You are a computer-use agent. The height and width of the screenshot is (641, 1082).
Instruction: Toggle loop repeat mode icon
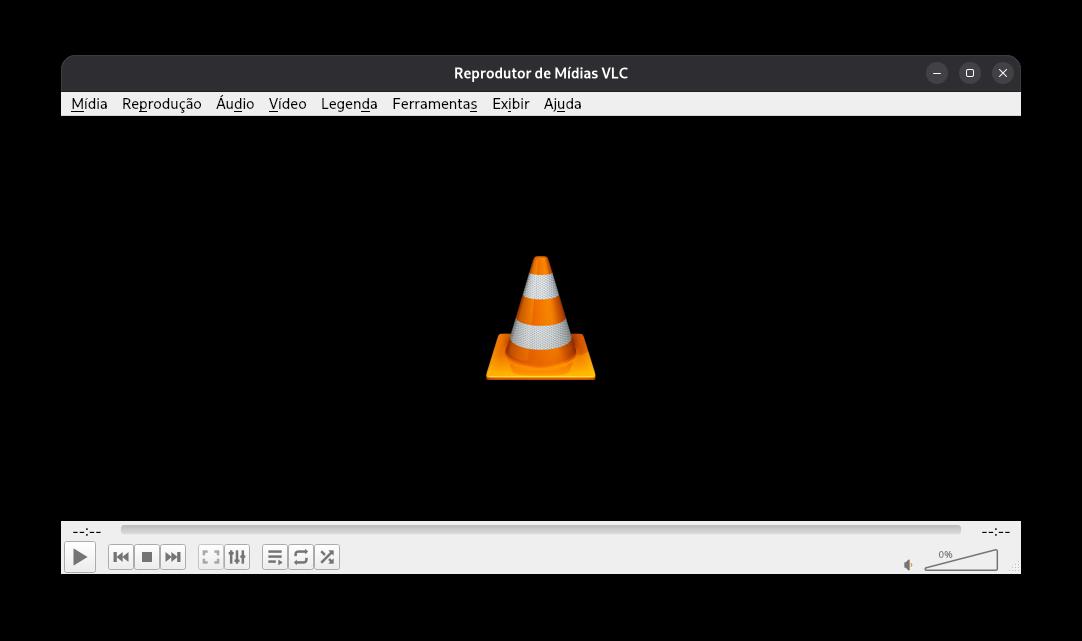[x=301, y=557]
